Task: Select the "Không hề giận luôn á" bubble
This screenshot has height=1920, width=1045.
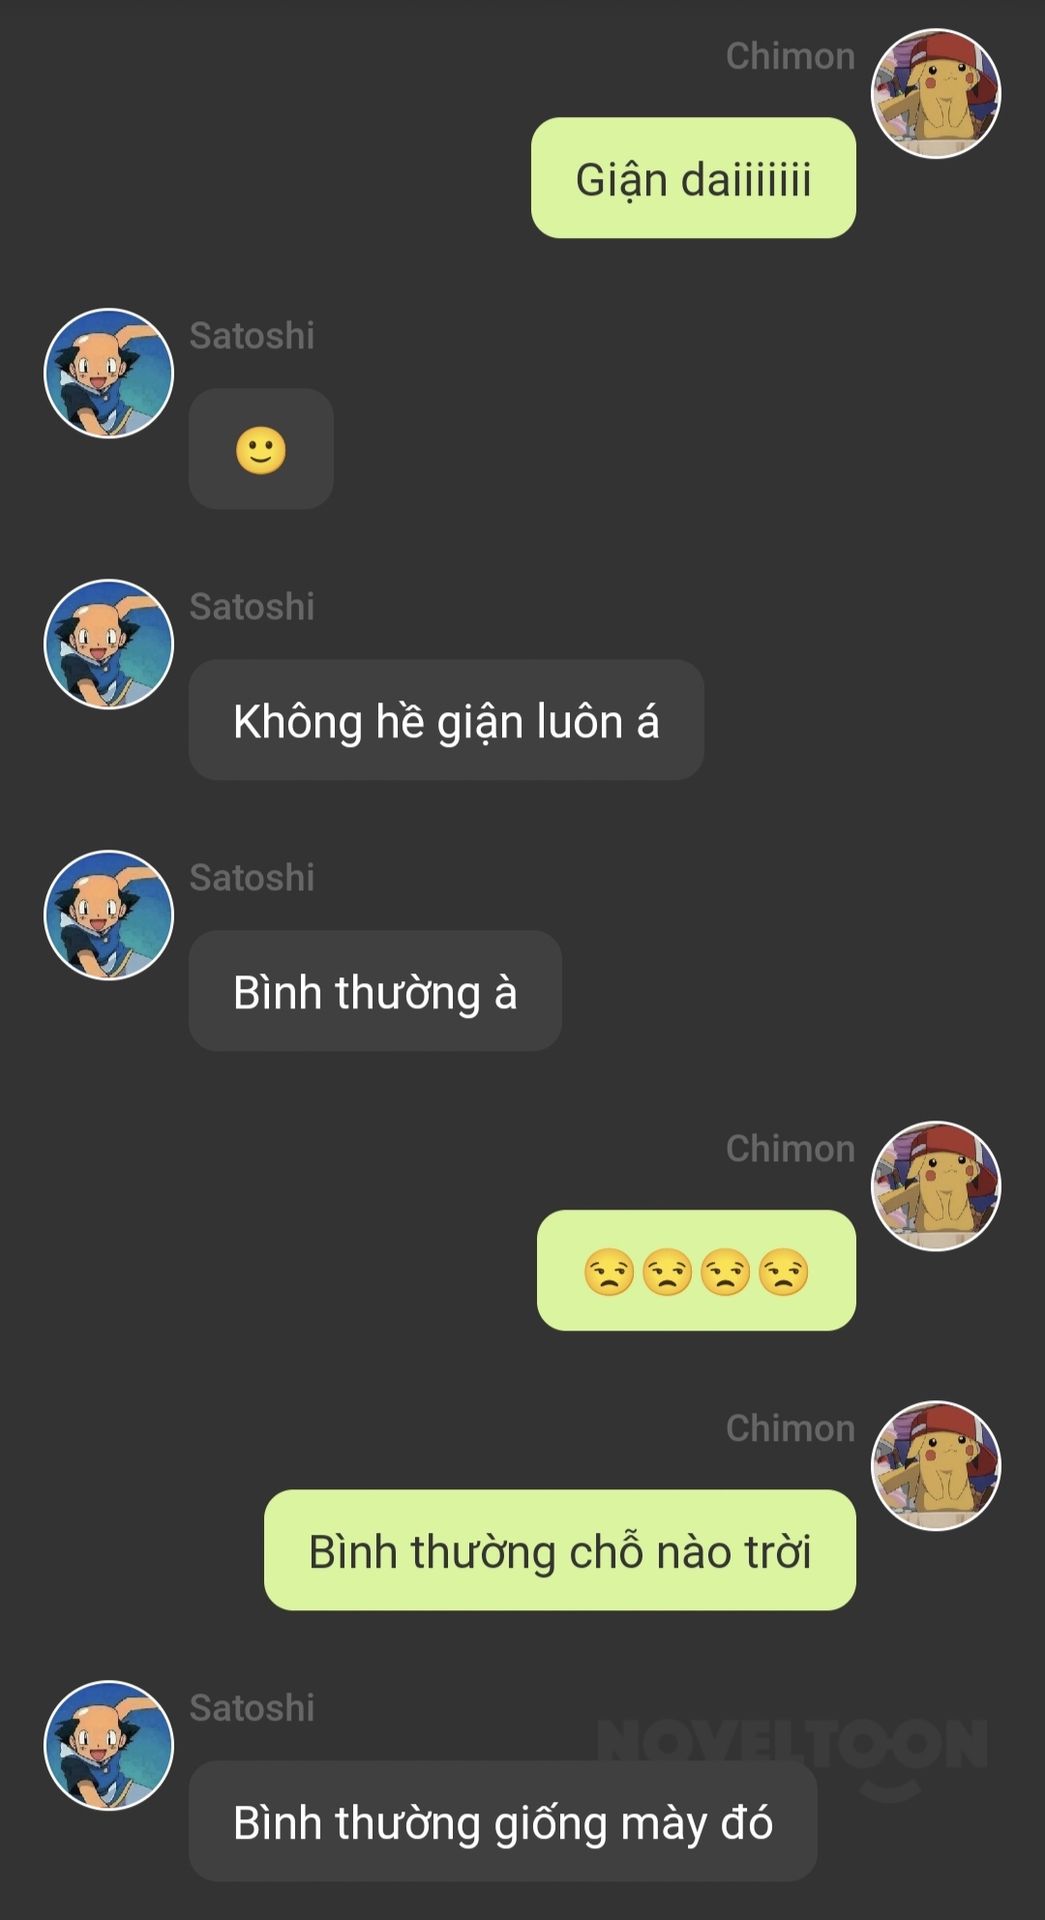Action: pyautogui.click(x=446, y=720)
